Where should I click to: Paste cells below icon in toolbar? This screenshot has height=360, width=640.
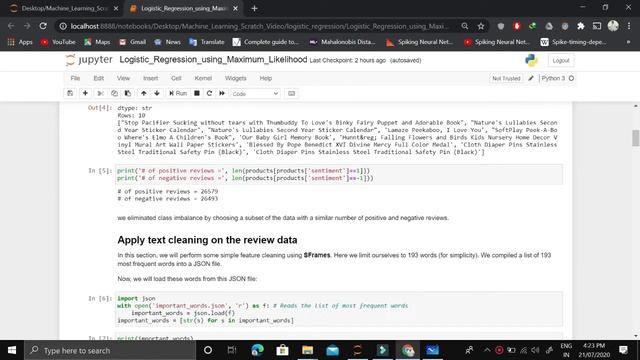[x=128, y=93]
